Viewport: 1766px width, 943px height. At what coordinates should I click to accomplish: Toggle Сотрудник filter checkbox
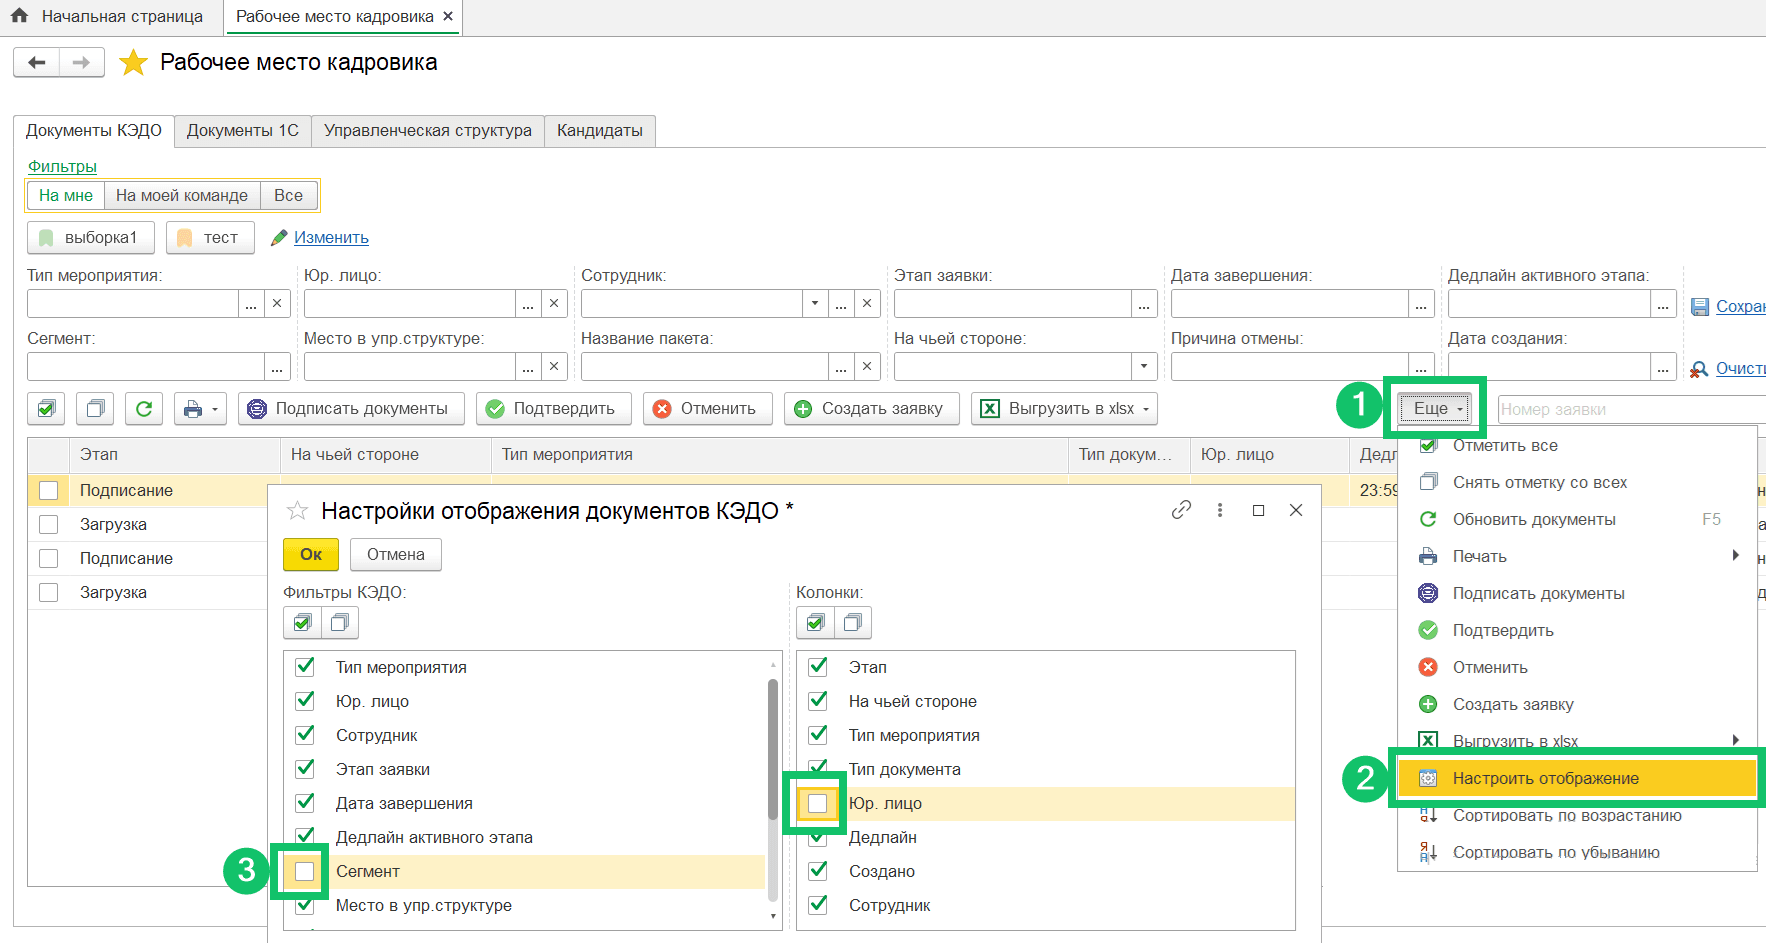305,735
